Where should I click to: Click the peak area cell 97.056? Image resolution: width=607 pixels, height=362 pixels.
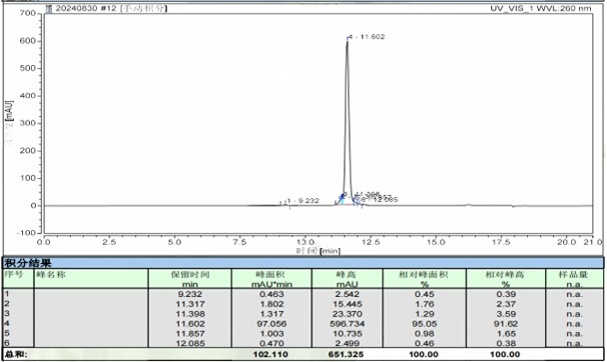click(x=272, y=324)
